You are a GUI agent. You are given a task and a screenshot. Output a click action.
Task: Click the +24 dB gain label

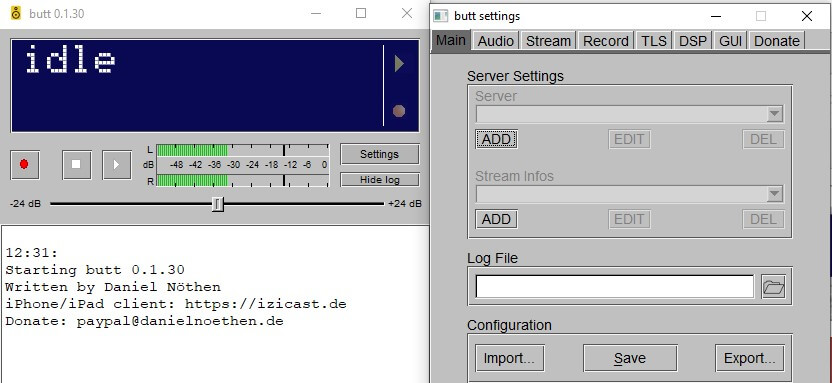point(405,204)
